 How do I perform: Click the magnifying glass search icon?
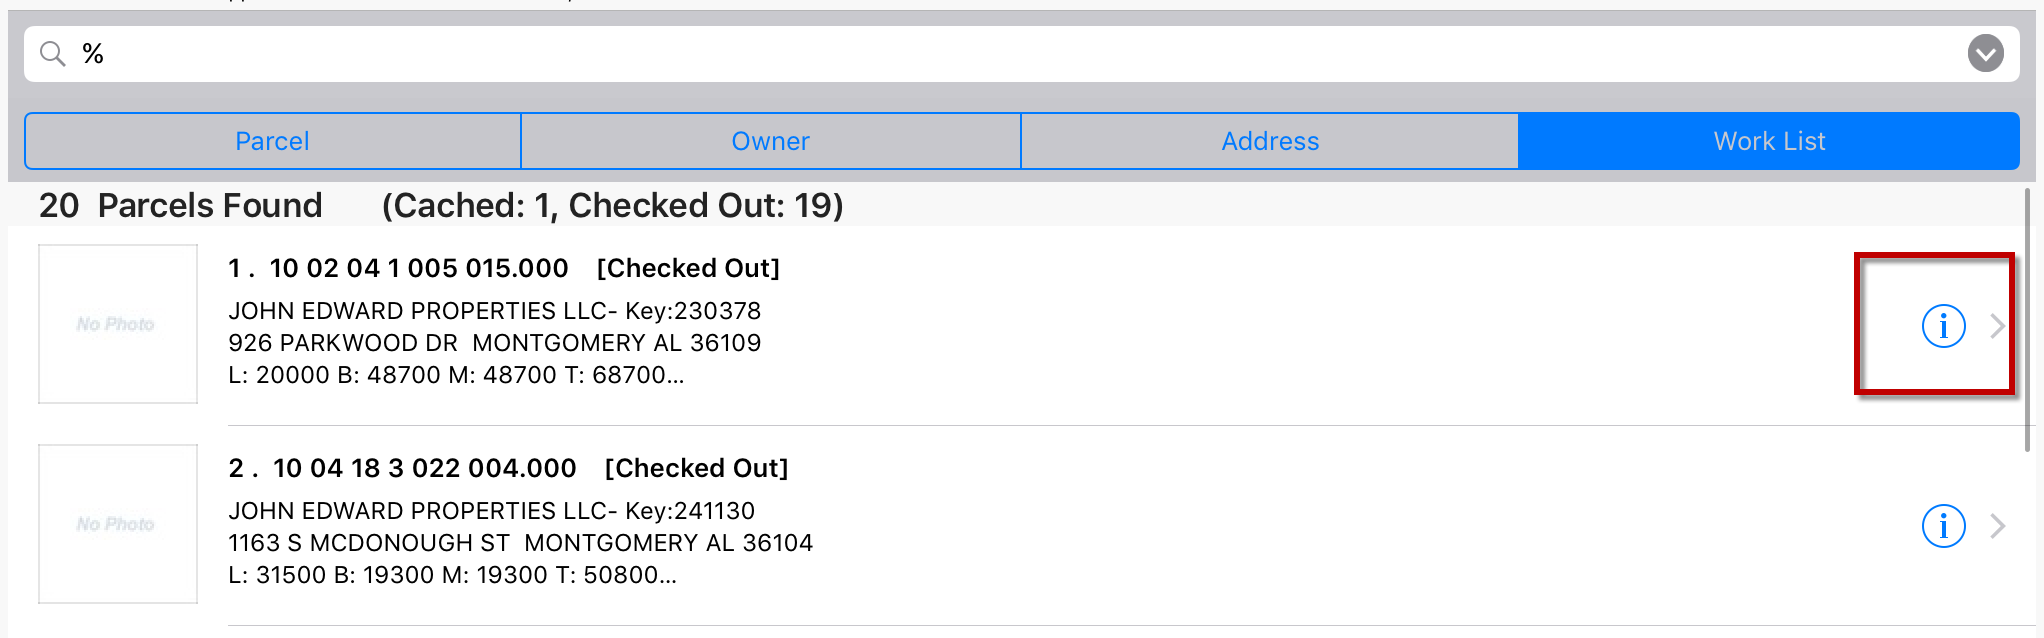52,54
